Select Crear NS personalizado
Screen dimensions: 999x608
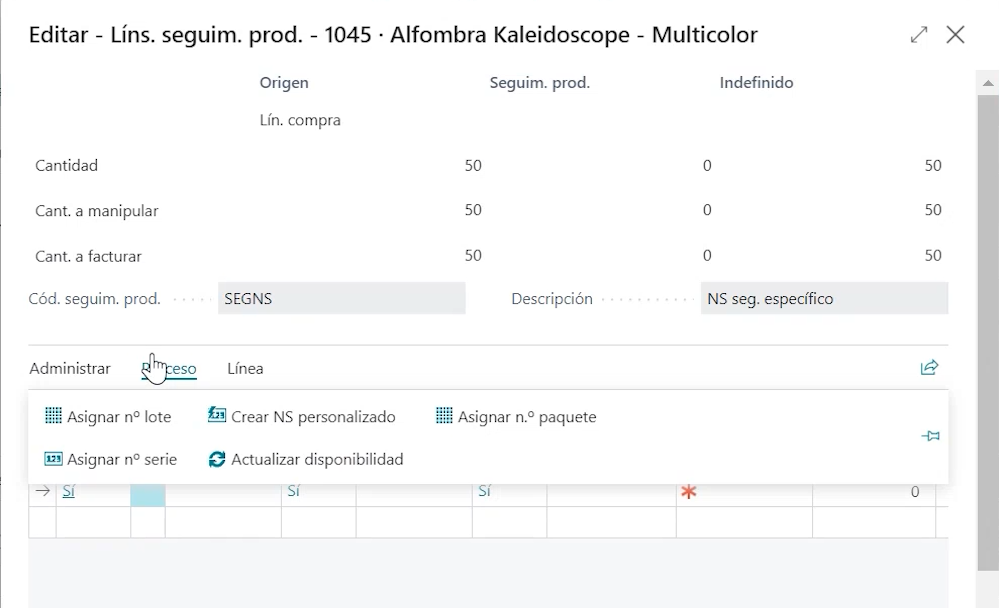302,417
